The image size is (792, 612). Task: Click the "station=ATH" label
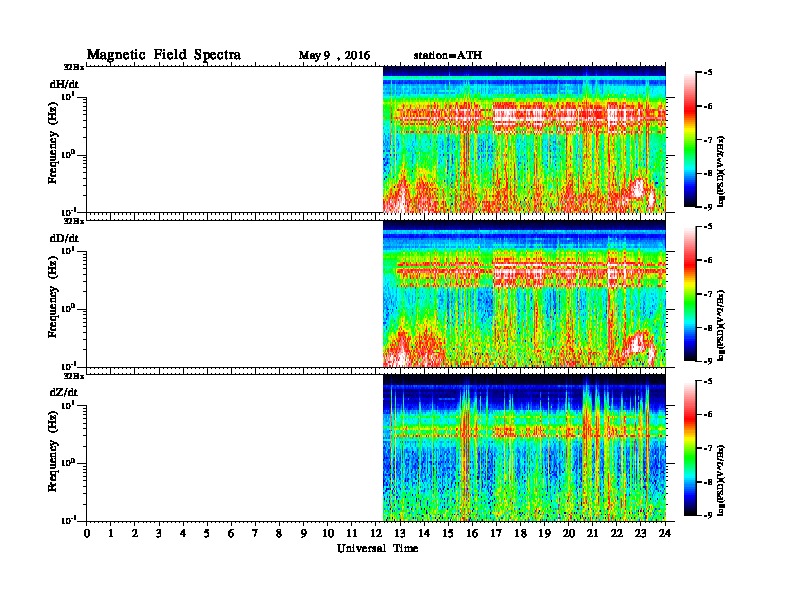point(448,55)
